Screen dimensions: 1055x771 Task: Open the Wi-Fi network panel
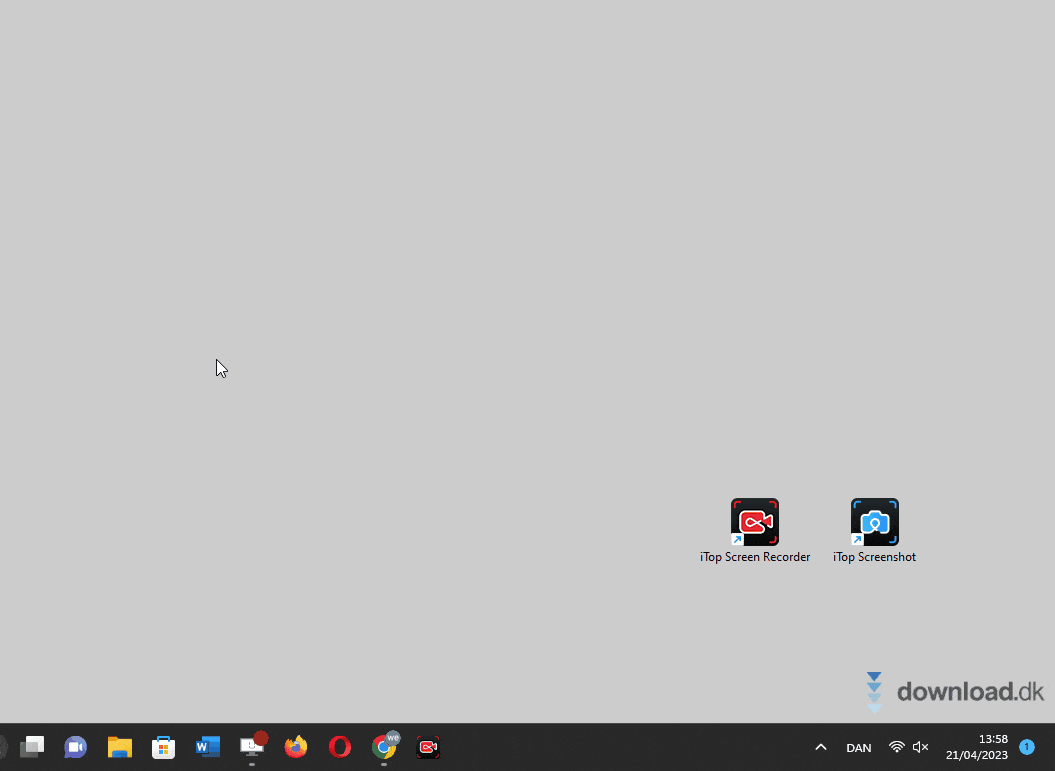pos(896,747)
